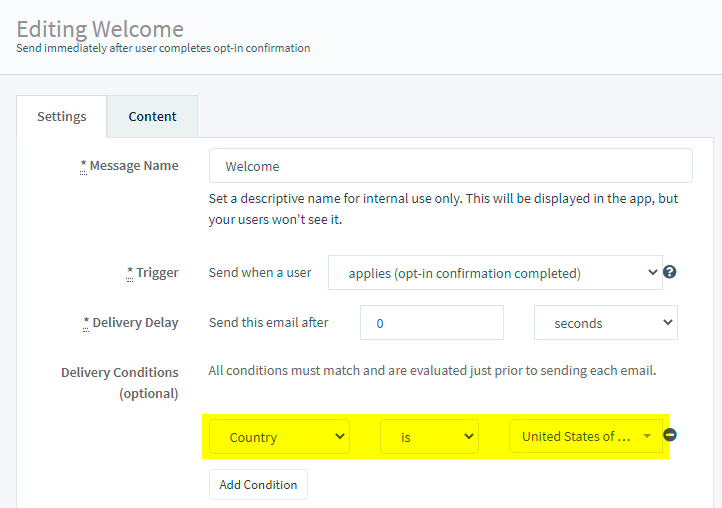The height and width of the screenshot is (508, 722).
Task: Open the Country condition field dropdown
Action: [280, 437]
